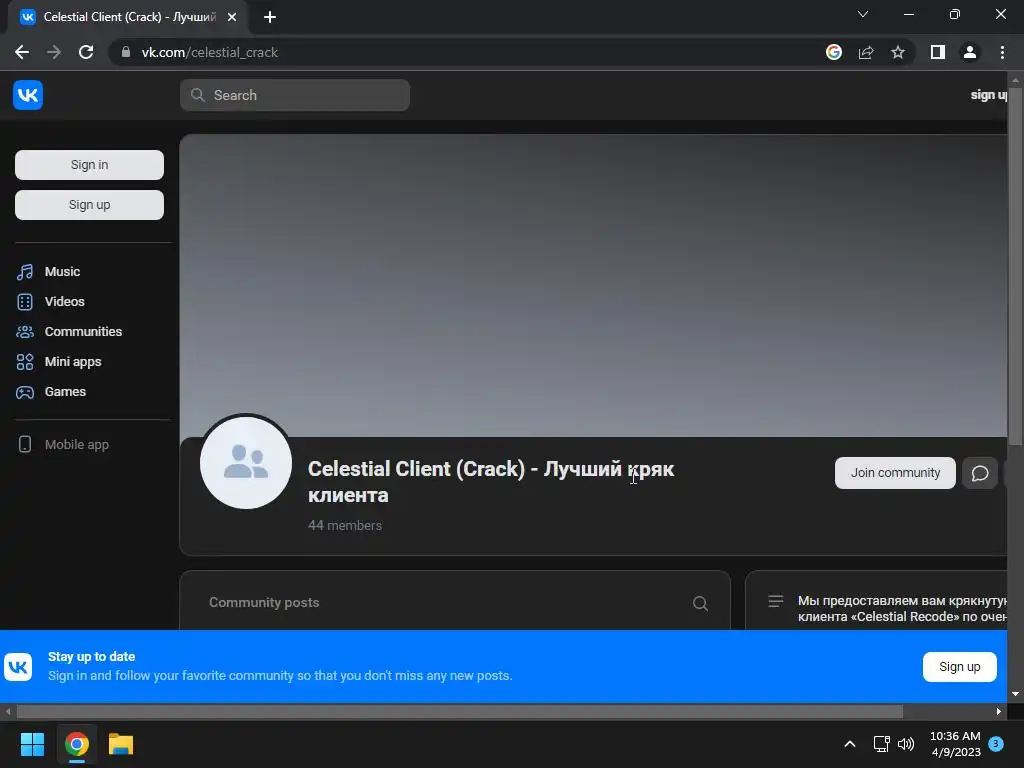1024x768 pixels.
Task: Click the scroll-down arrow of vertical scrollbar
Action: tap(1015, 694)
